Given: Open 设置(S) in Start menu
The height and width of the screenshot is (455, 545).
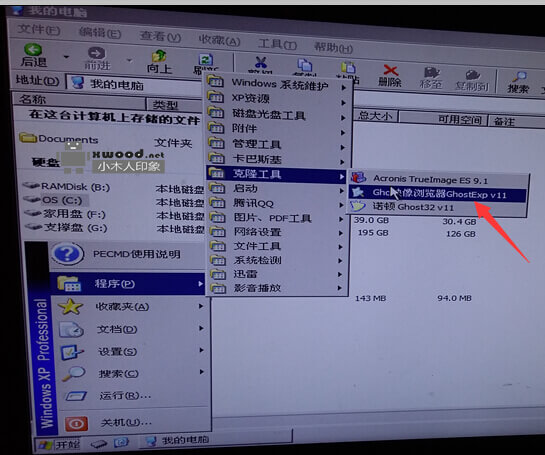Looking at the screenshot, I should point(131,351).
